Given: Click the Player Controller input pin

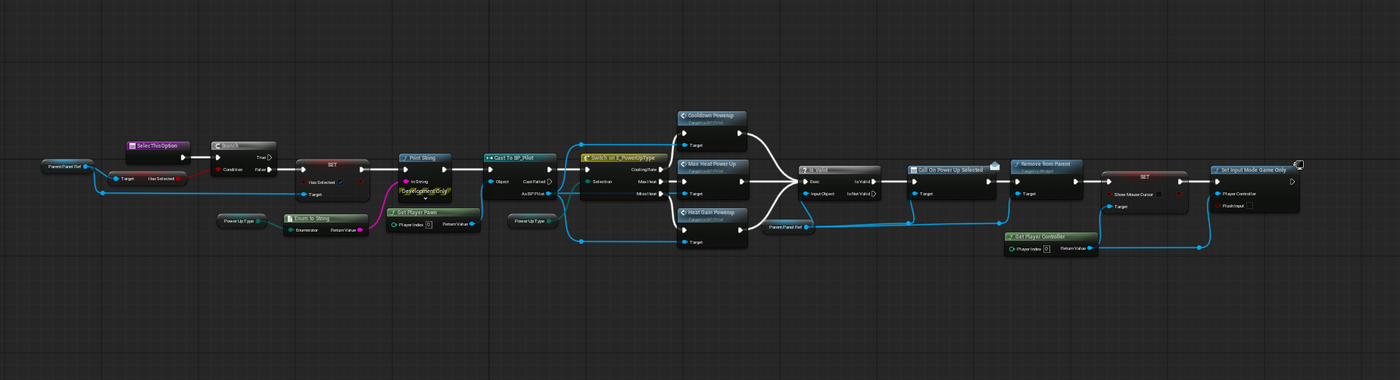Looking at the screenshot, I should click(x=1218, y=194).
